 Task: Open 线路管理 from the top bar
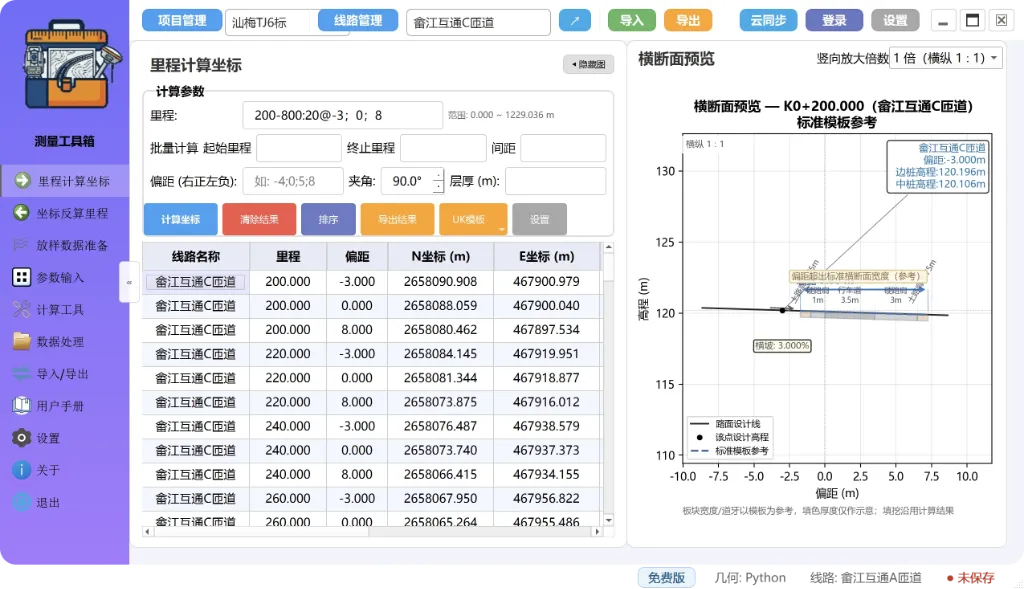click(358, 20)
